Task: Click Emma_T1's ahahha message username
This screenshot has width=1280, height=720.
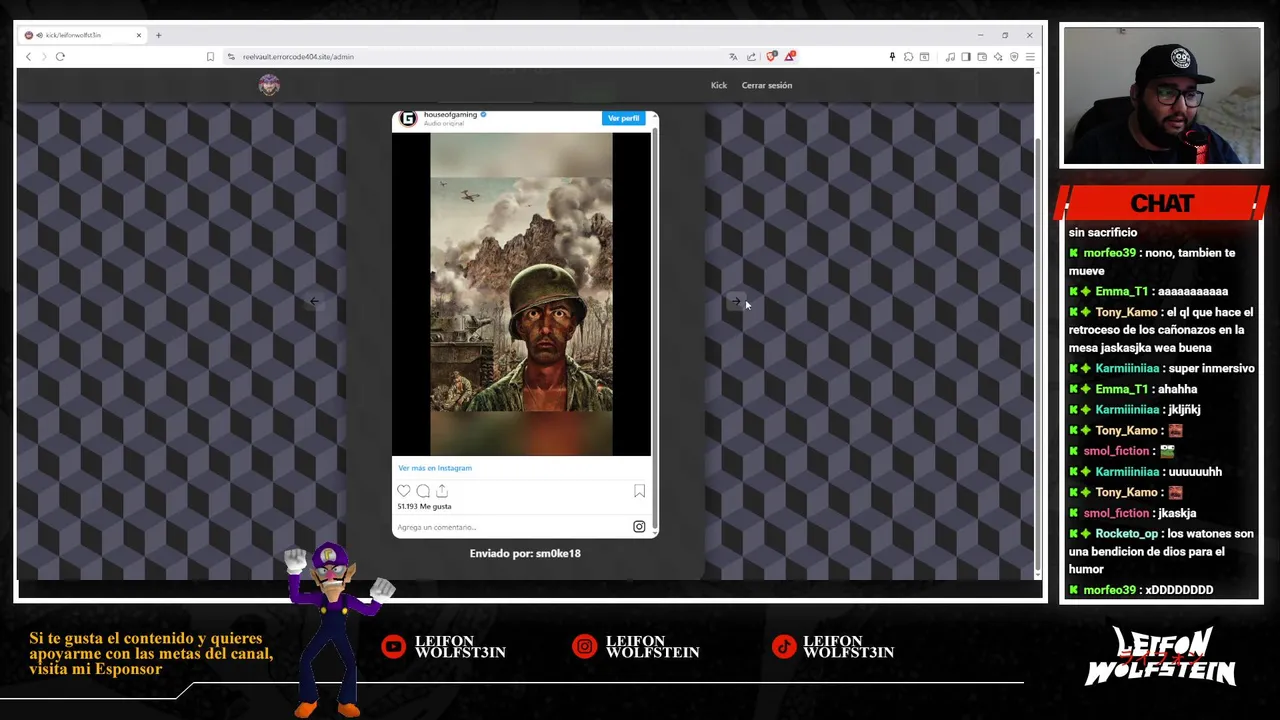Action: 1121,389
